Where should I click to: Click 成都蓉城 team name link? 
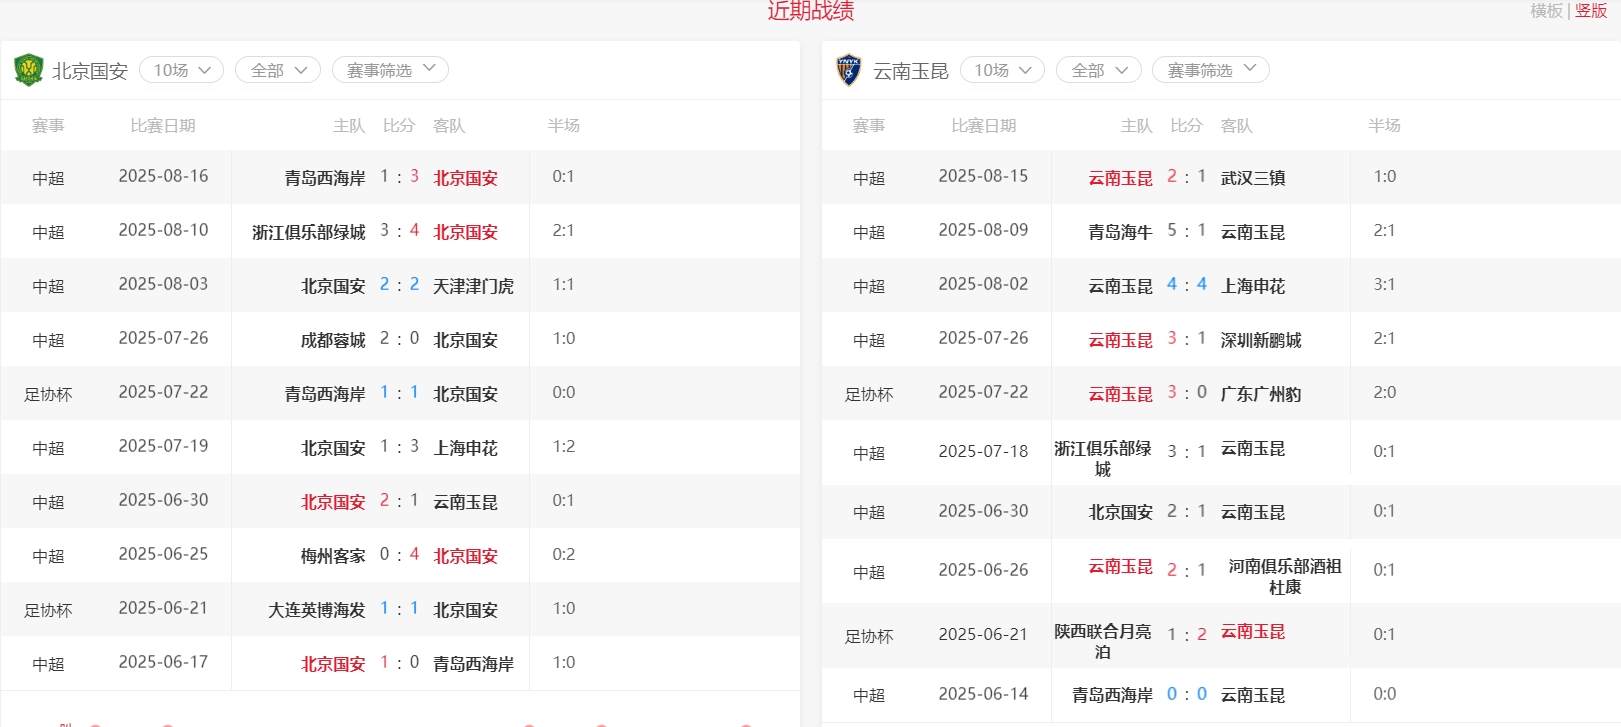[333, 340]
